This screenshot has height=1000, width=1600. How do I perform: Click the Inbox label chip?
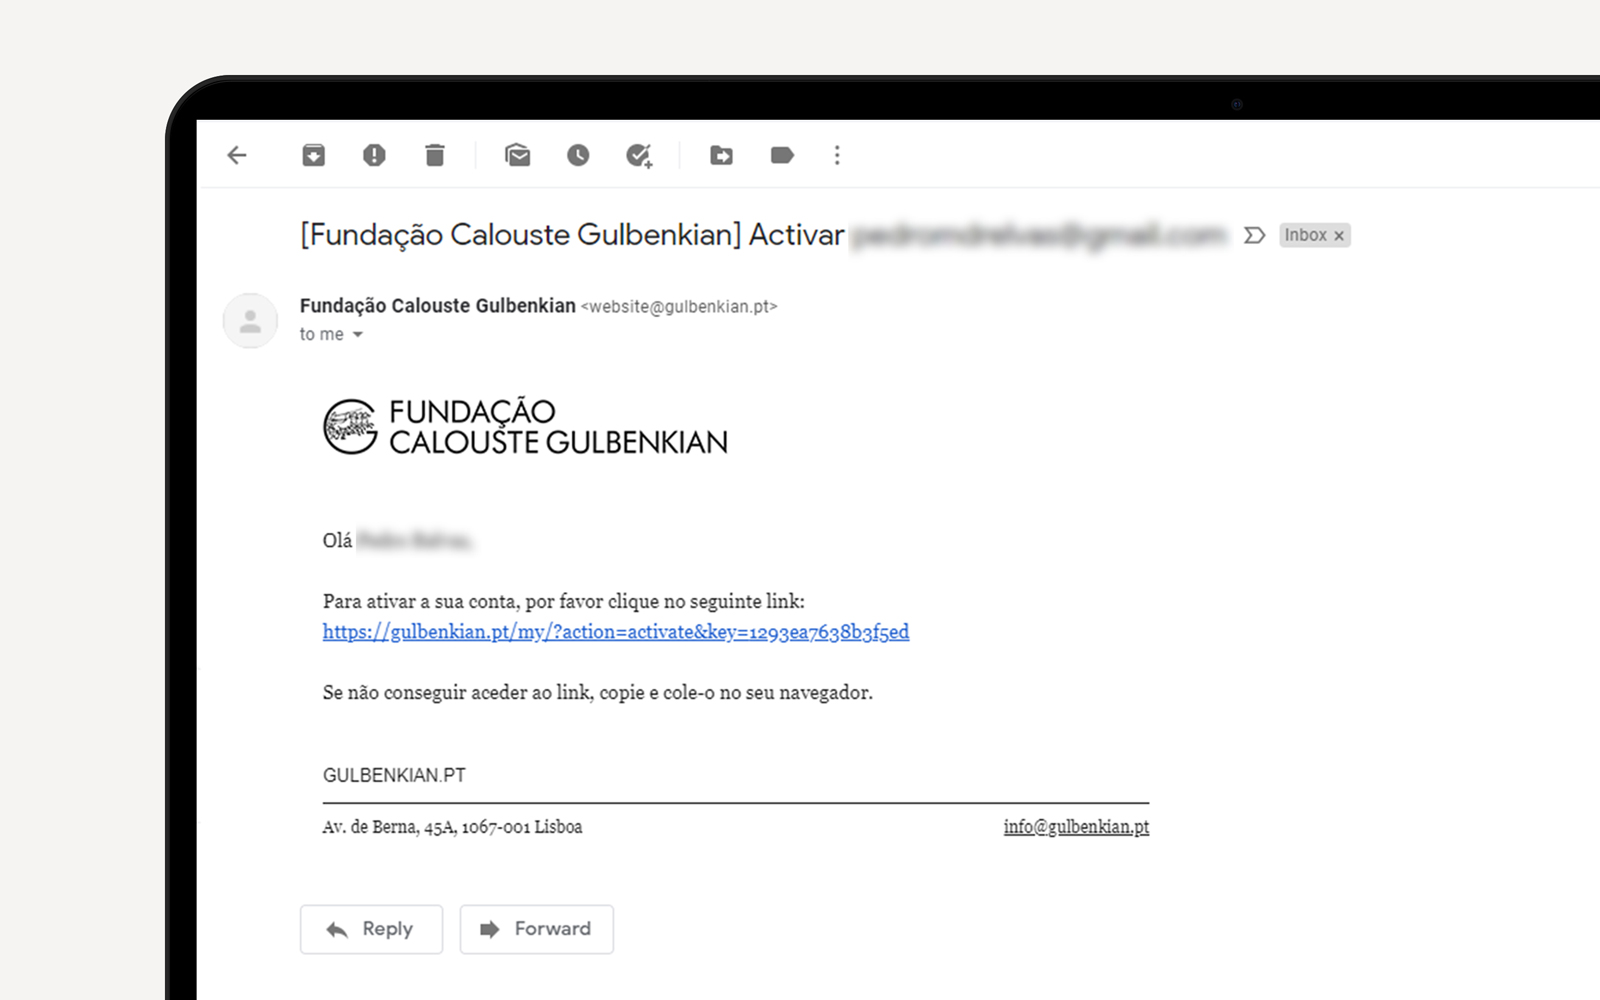pyautogui.click(x=1306, y=235)
